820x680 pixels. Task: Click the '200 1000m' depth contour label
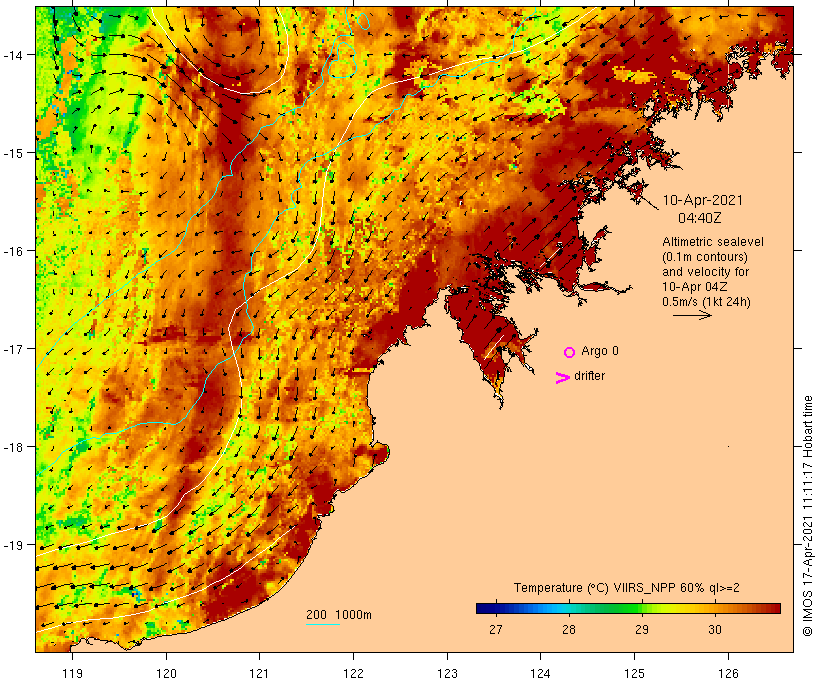(x=339, y=615)
